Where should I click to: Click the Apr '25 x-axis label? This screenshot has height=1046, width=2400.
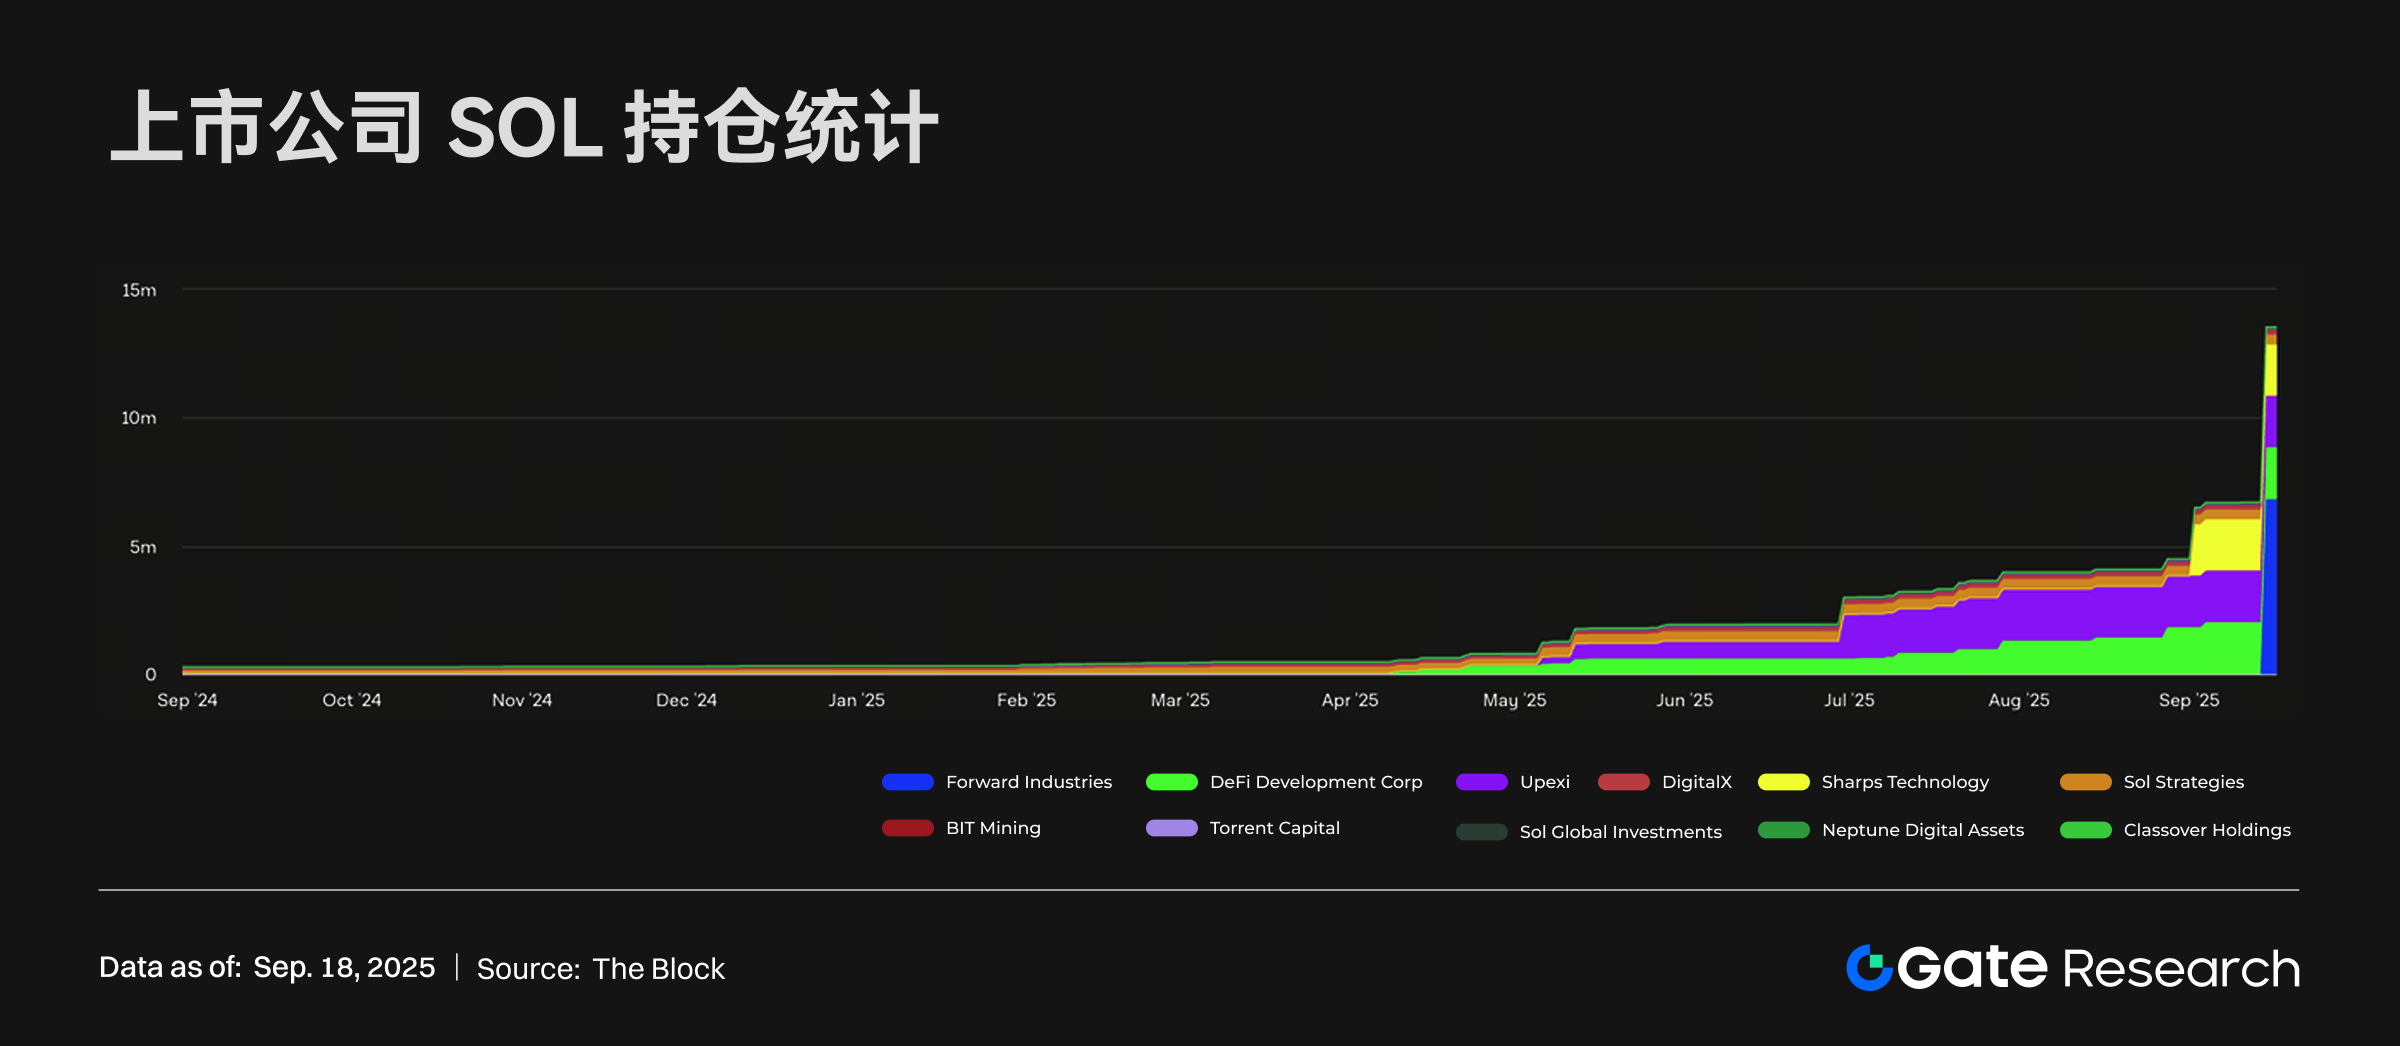1350,700
